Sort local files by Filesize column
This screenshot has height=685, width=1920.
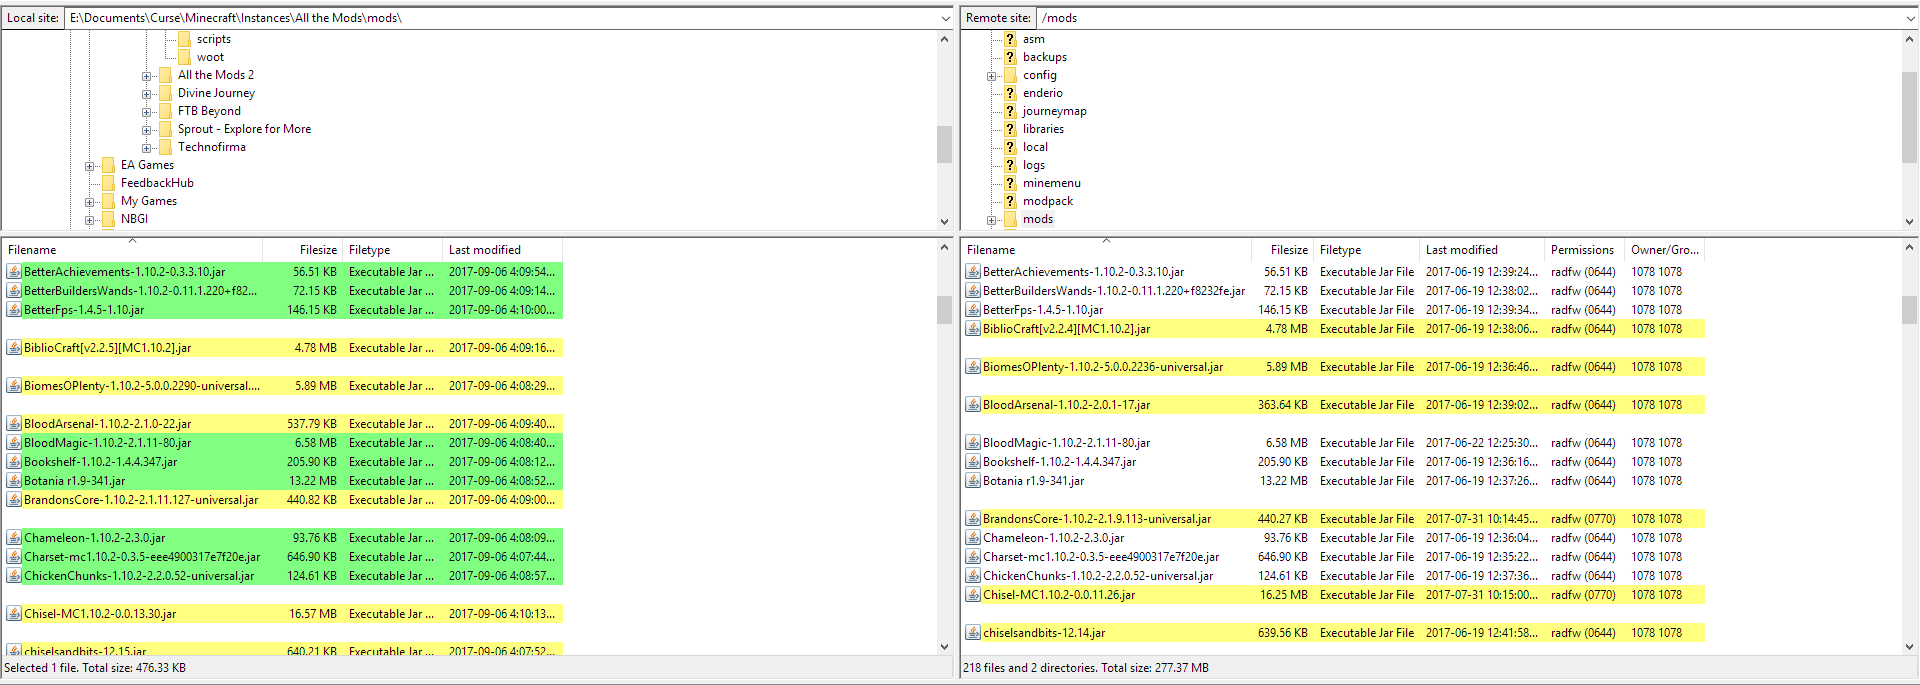317,250
